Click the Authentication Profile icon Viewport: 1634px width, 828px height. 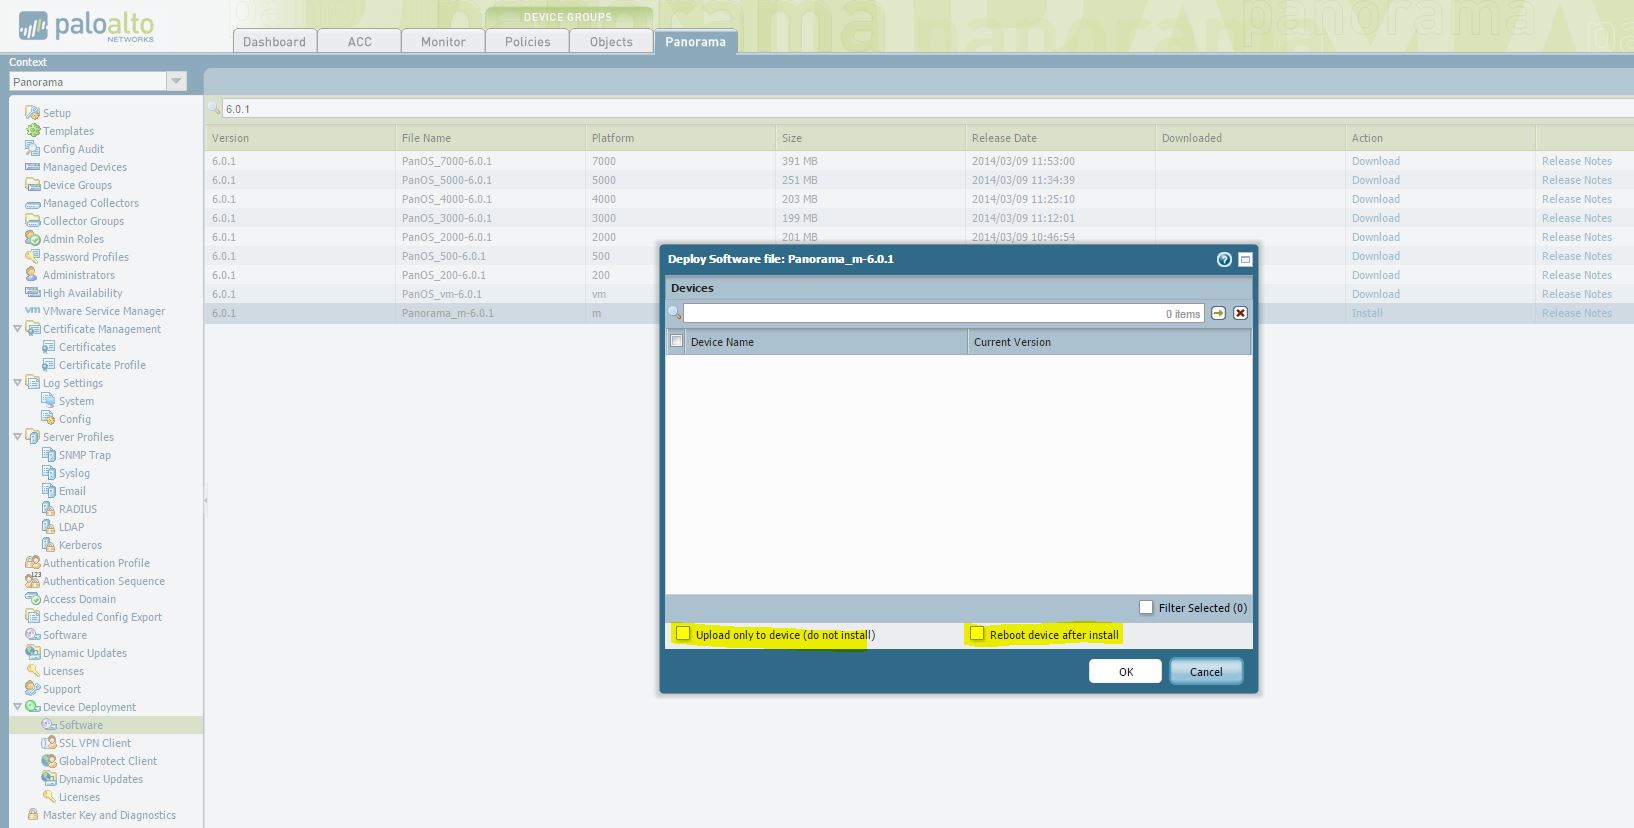pos(32,563)
